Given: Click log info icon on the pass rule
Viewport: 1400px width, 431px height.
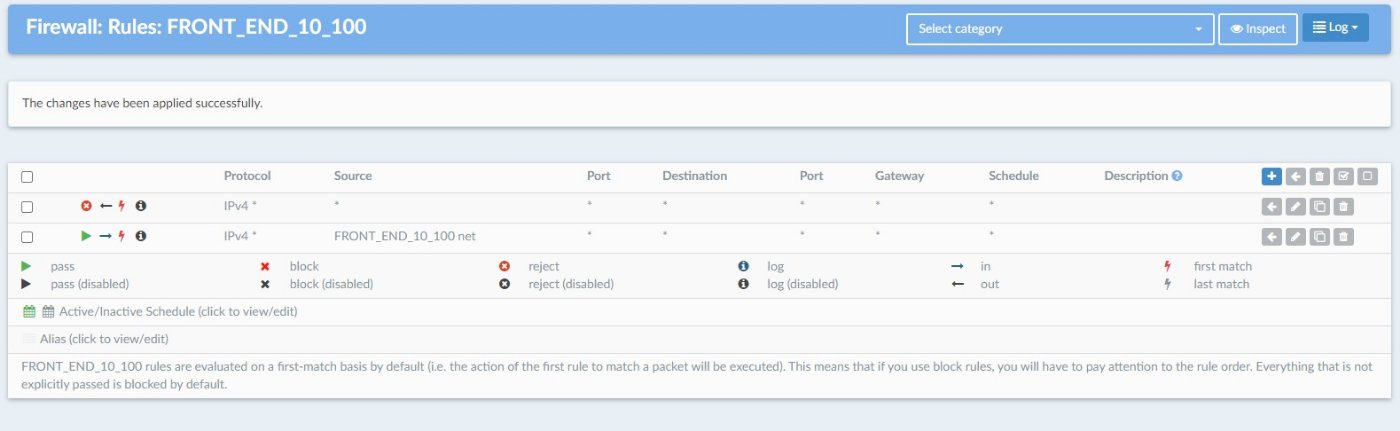Looking at the screenshot, I should pos(141,237).
